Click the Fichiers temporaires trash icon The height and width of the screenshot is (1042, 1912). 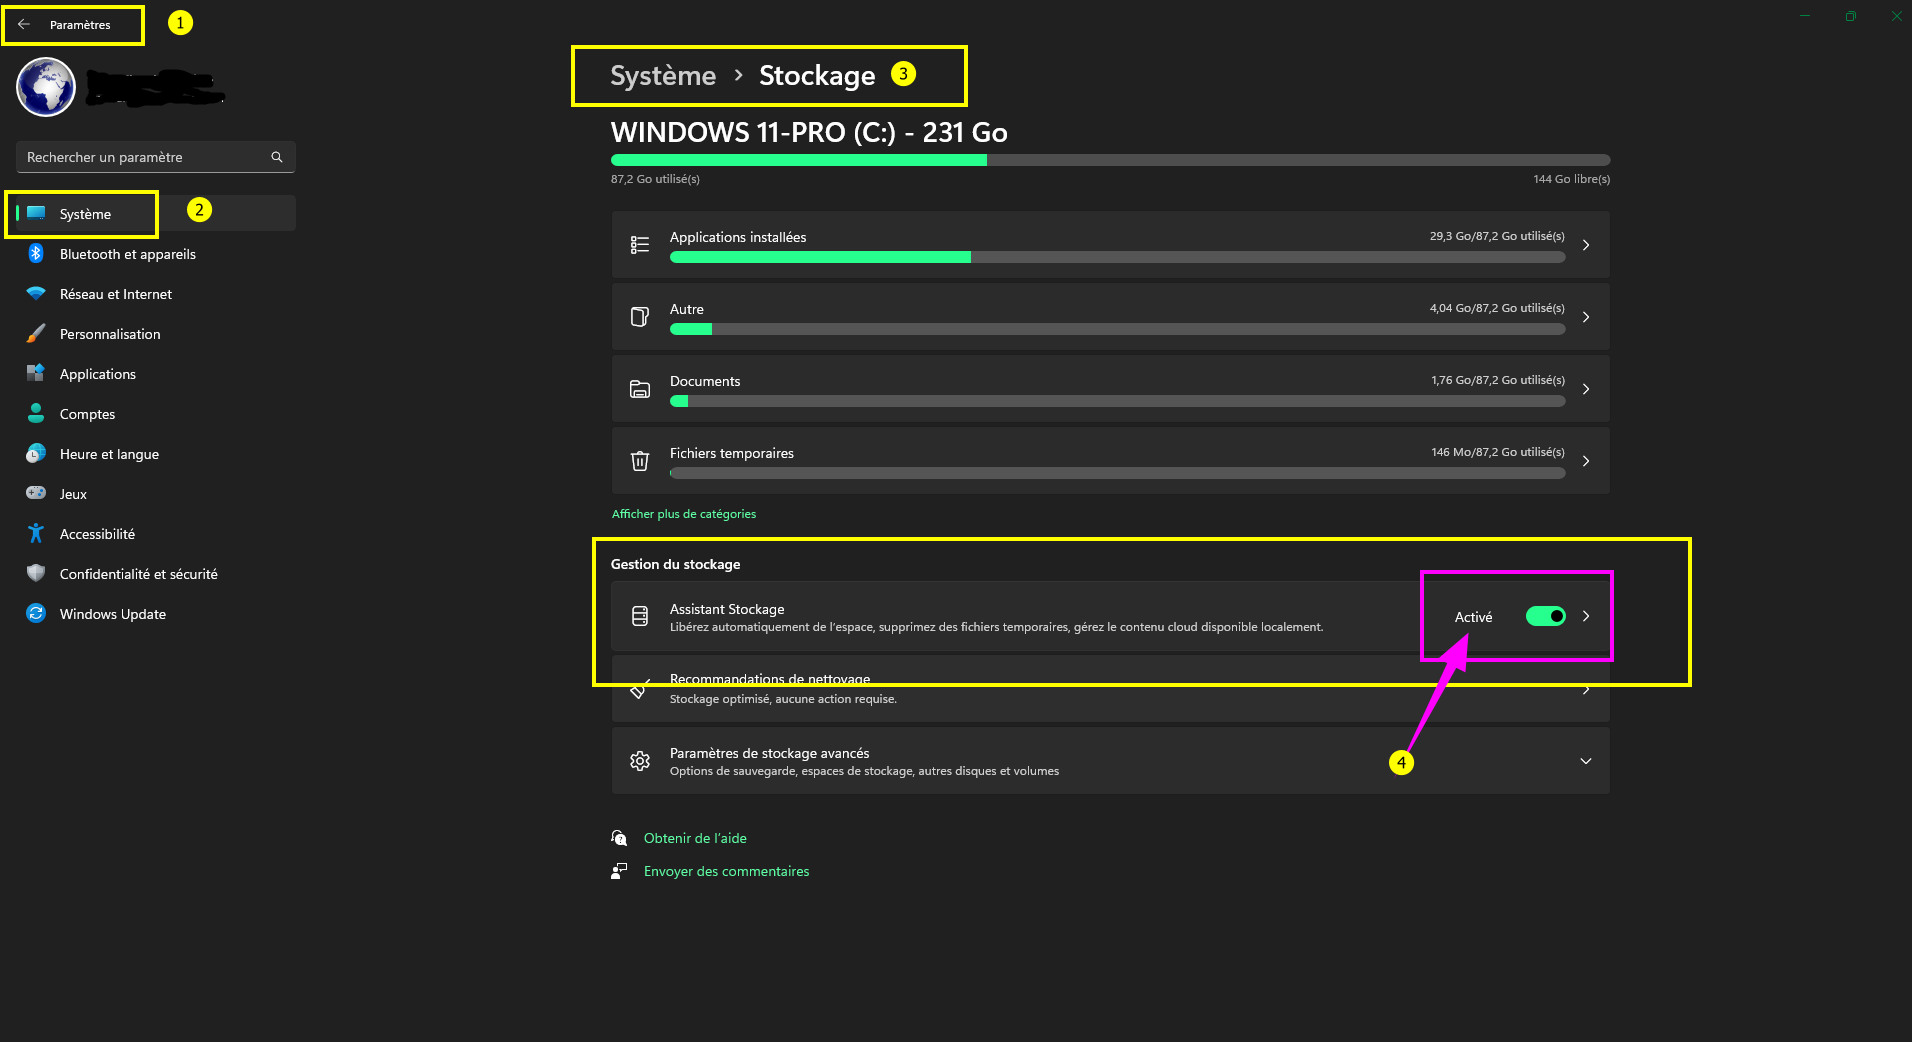pyautogui.click(x=640, y=461)
